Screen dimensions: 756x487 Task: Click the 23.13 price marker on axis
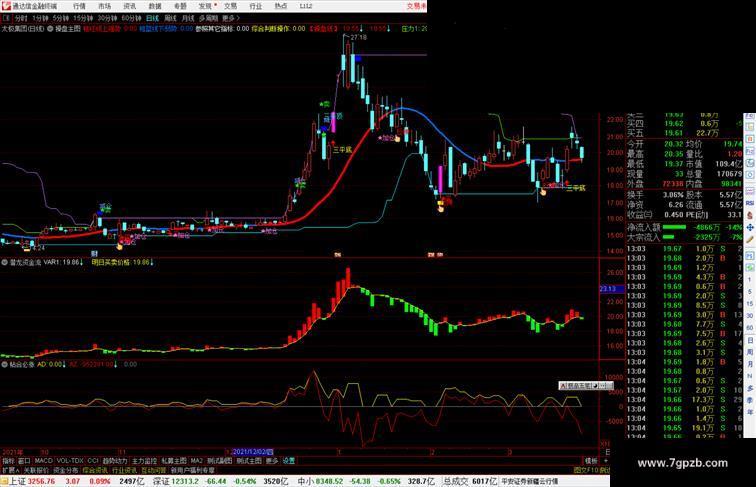[x=612, y=289]
